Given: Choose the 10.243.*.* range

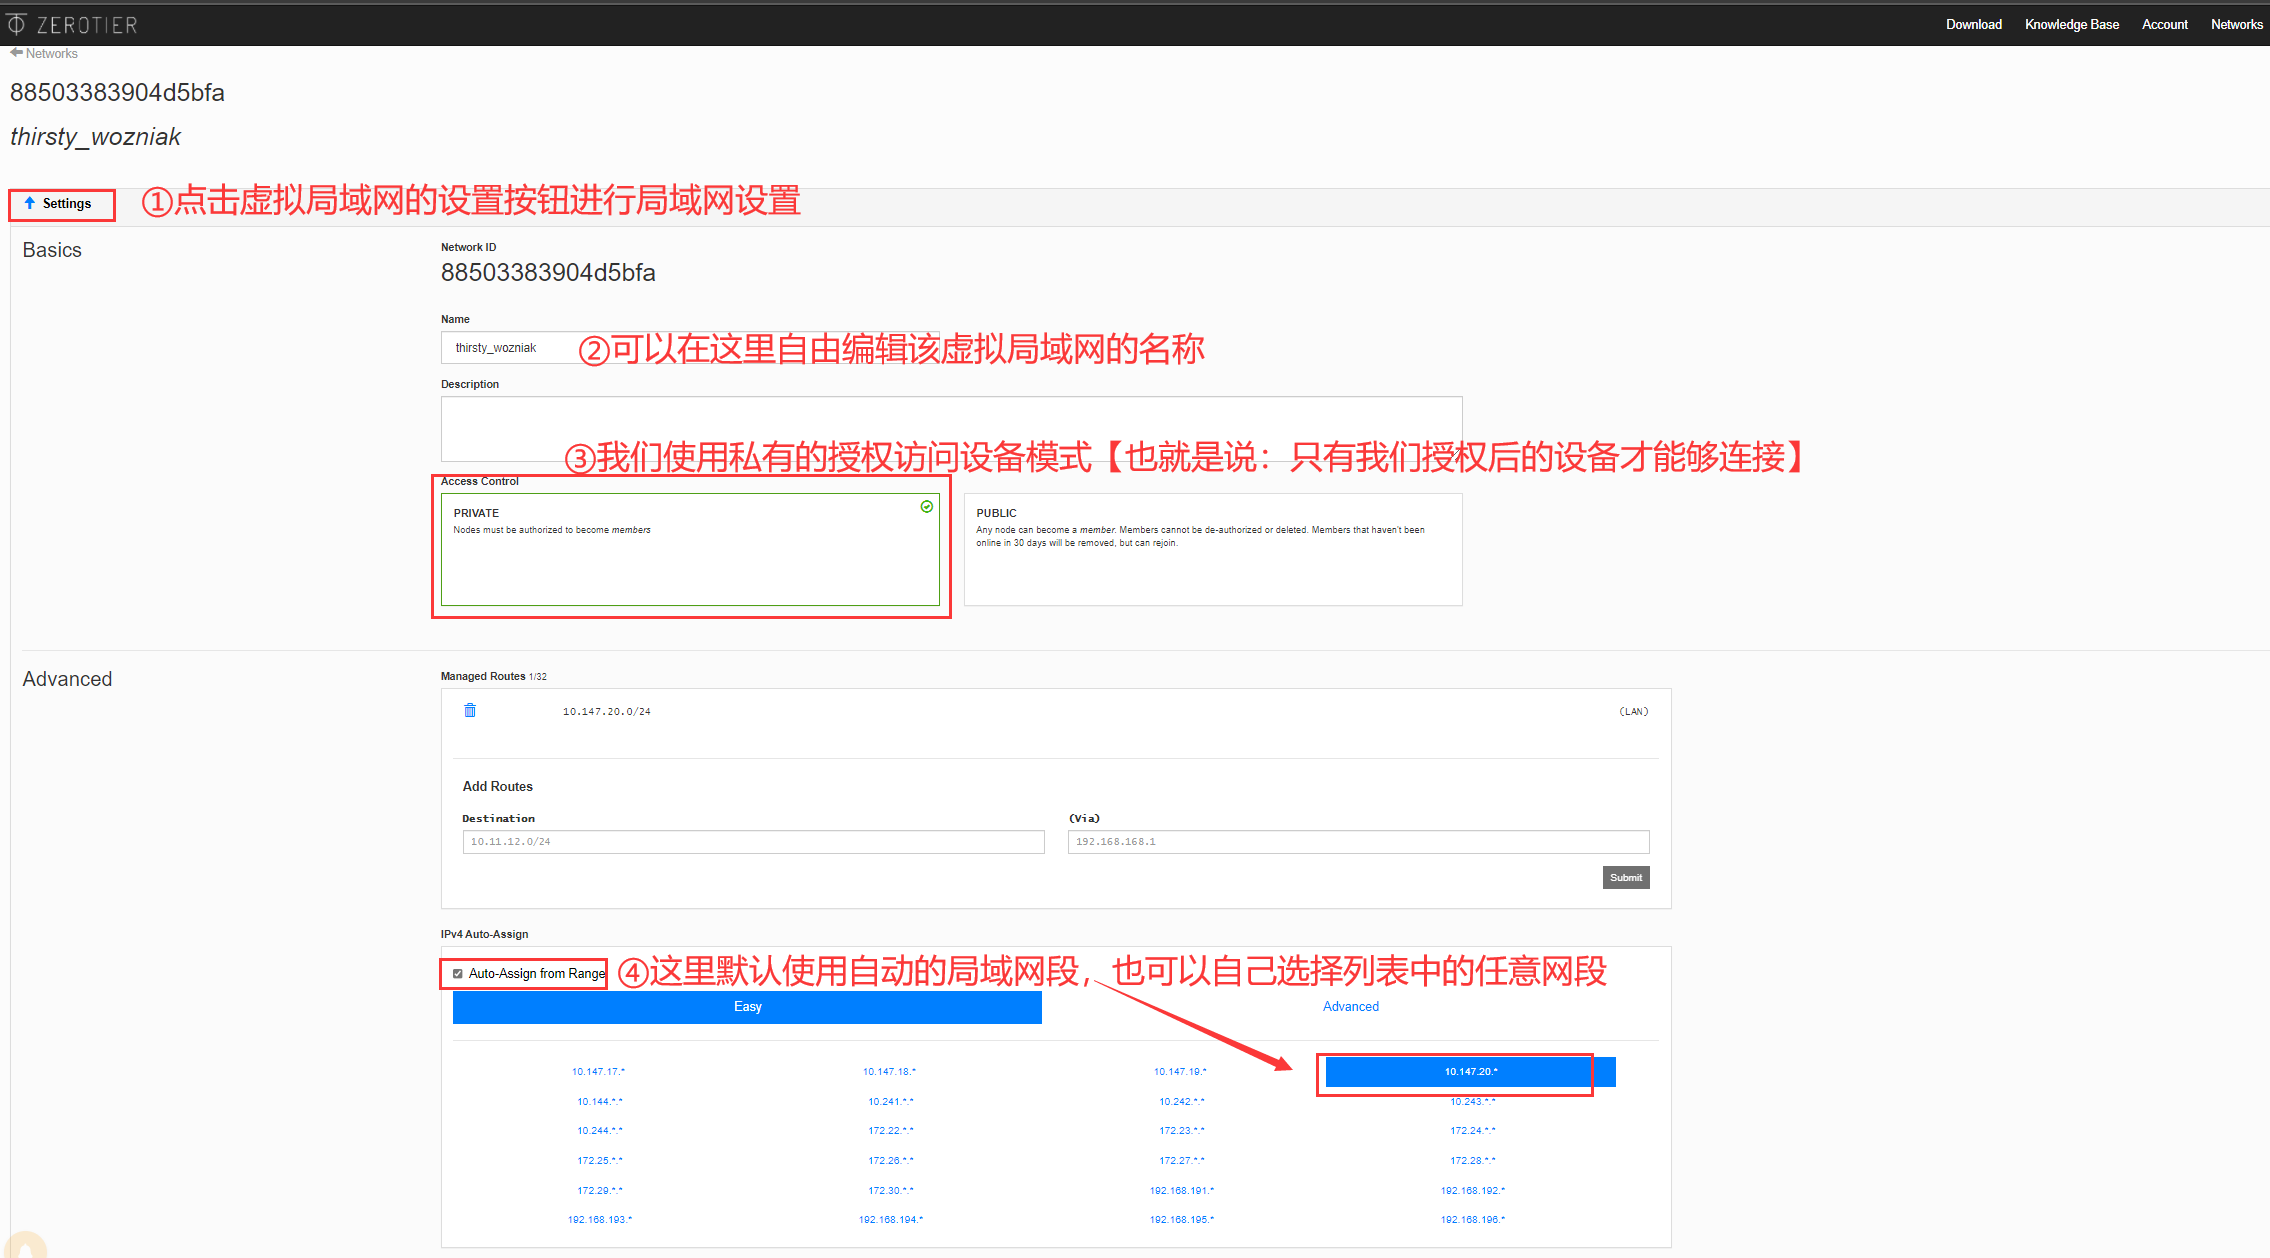Looking at the screenshot, I should (x=1472, y=1102).
